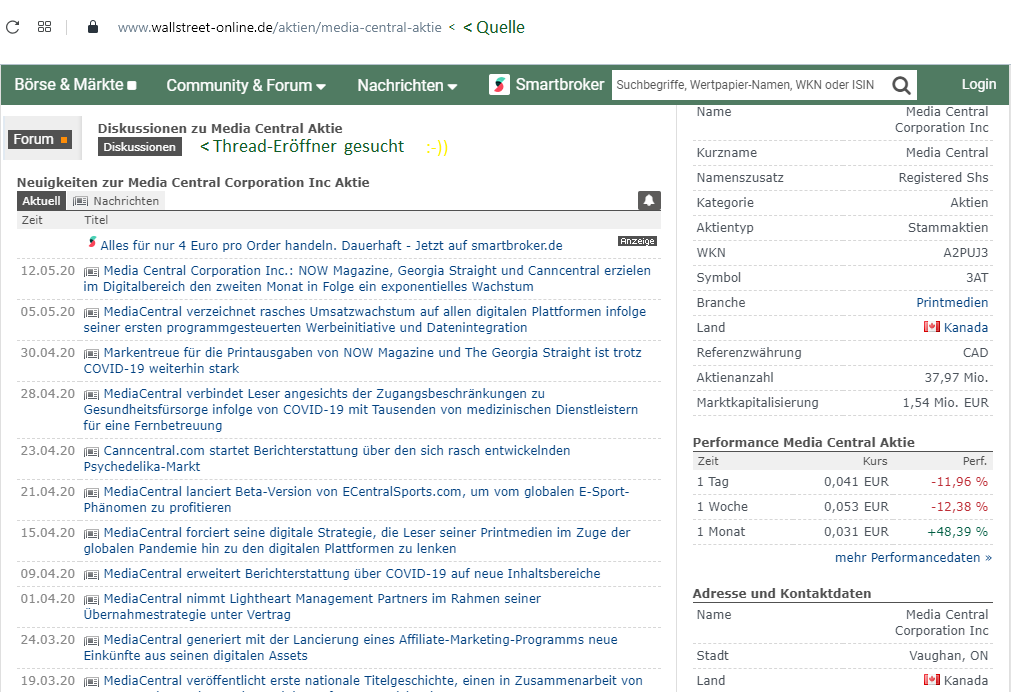The width and height of the screenshot is (1011, 692).
Task: Open erste nationale Titelgeschichte article
Action: tap(373, 681)
